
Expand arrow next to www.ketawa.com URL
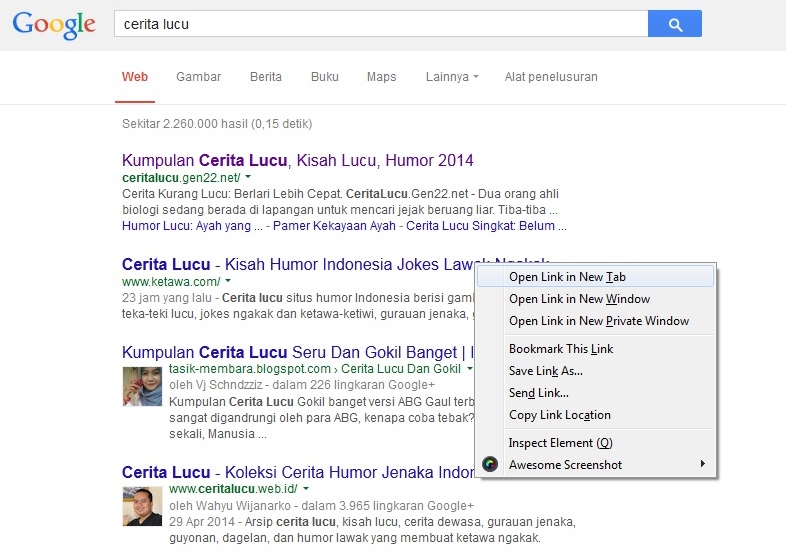click(228, 281)
